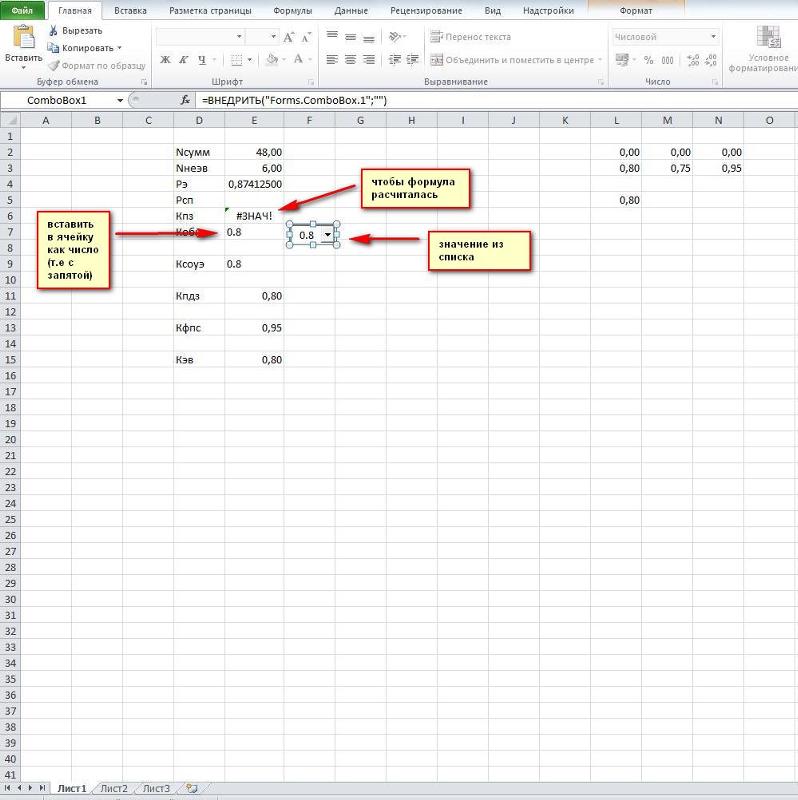Switch to the Review (Рецензирование) tab
Screen dimensions: 798x800
click(426, 10)
